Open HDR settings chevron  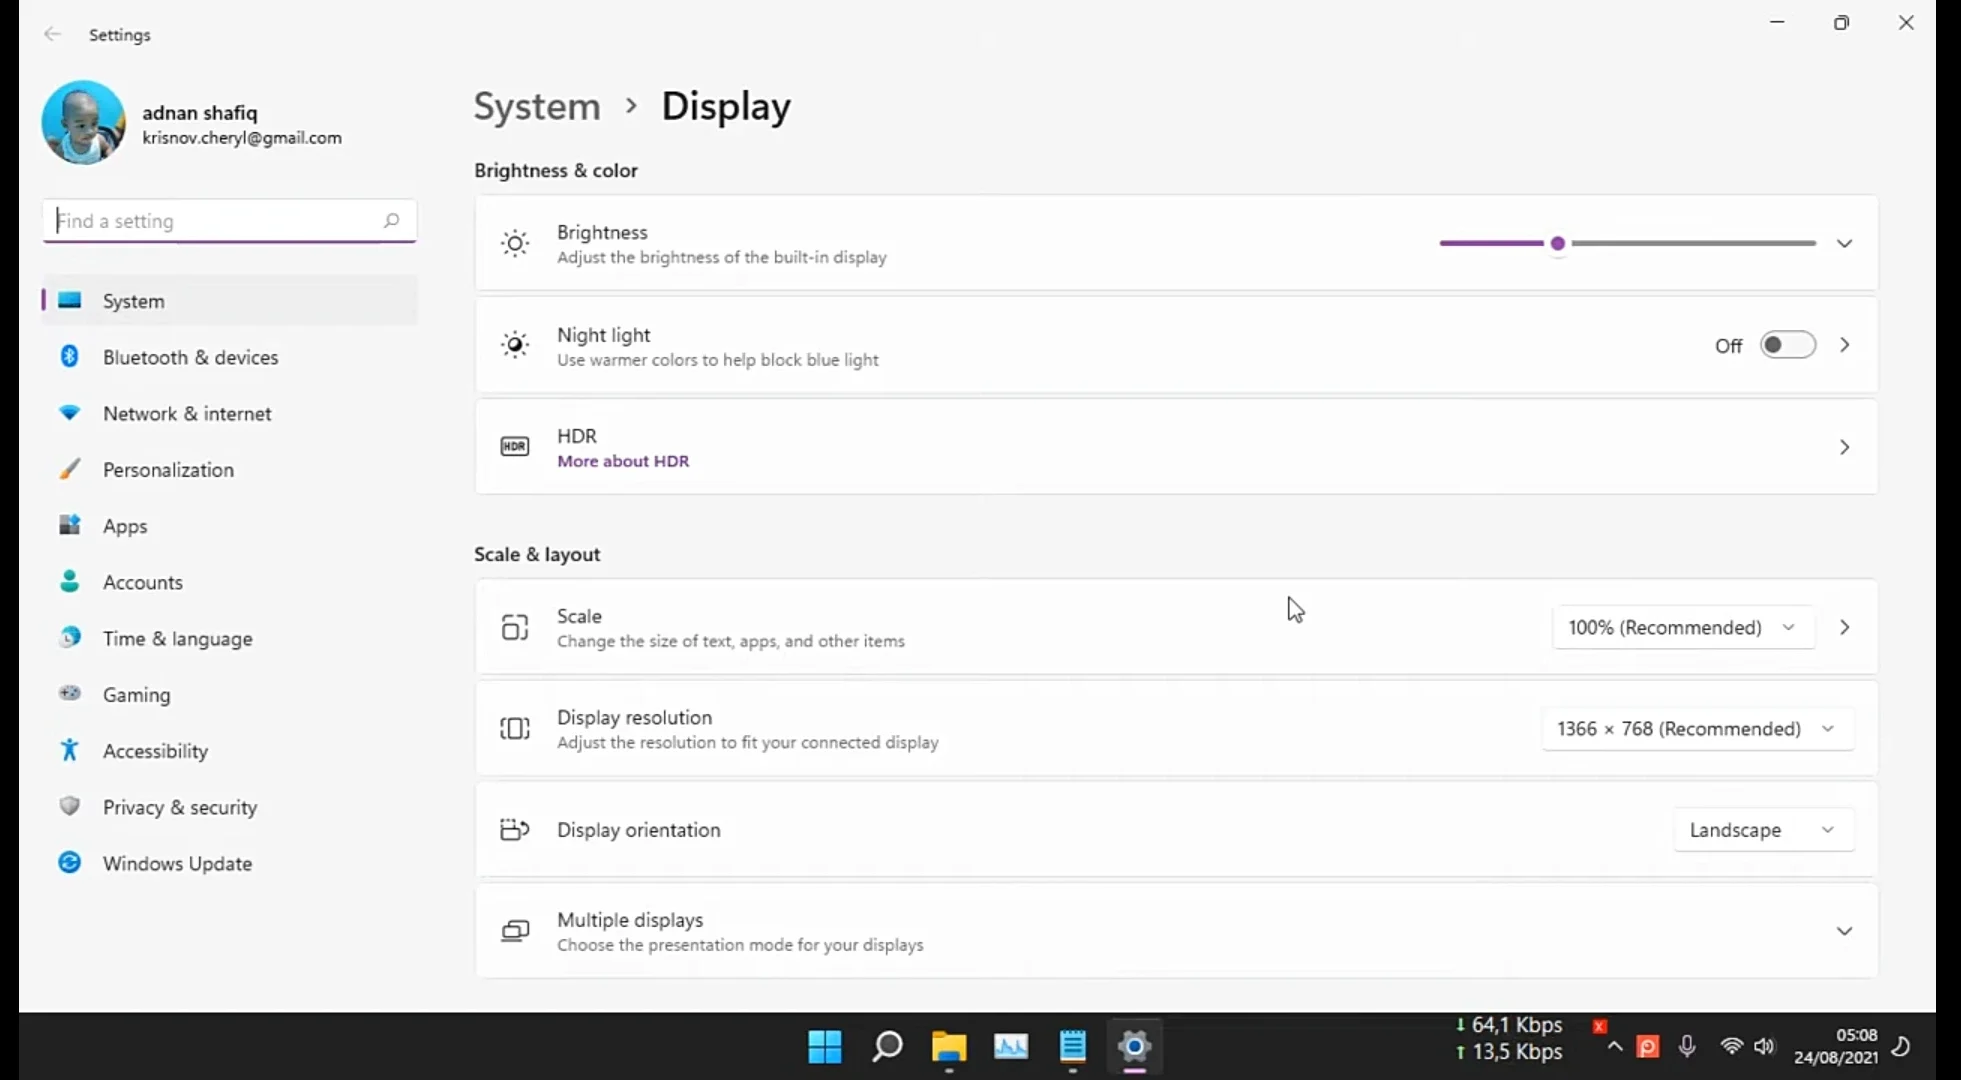click(x=1844, y=447)
